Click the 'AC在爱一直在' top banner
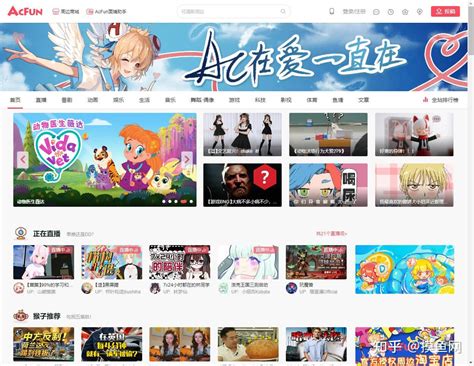 (233, 57)
